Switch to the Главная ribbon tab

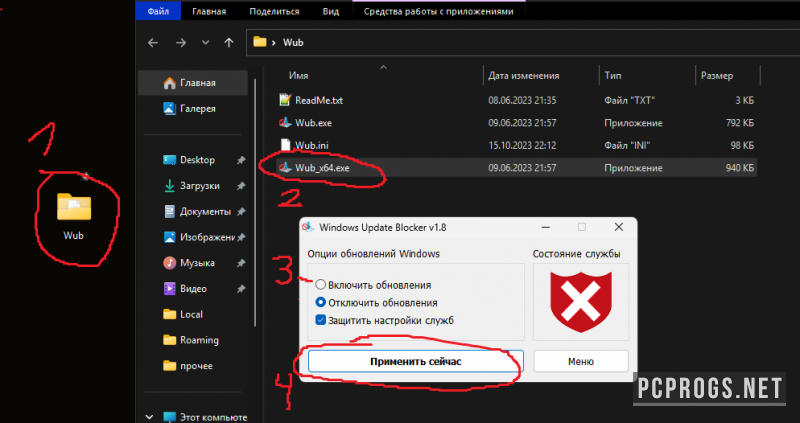pos(209,11)
